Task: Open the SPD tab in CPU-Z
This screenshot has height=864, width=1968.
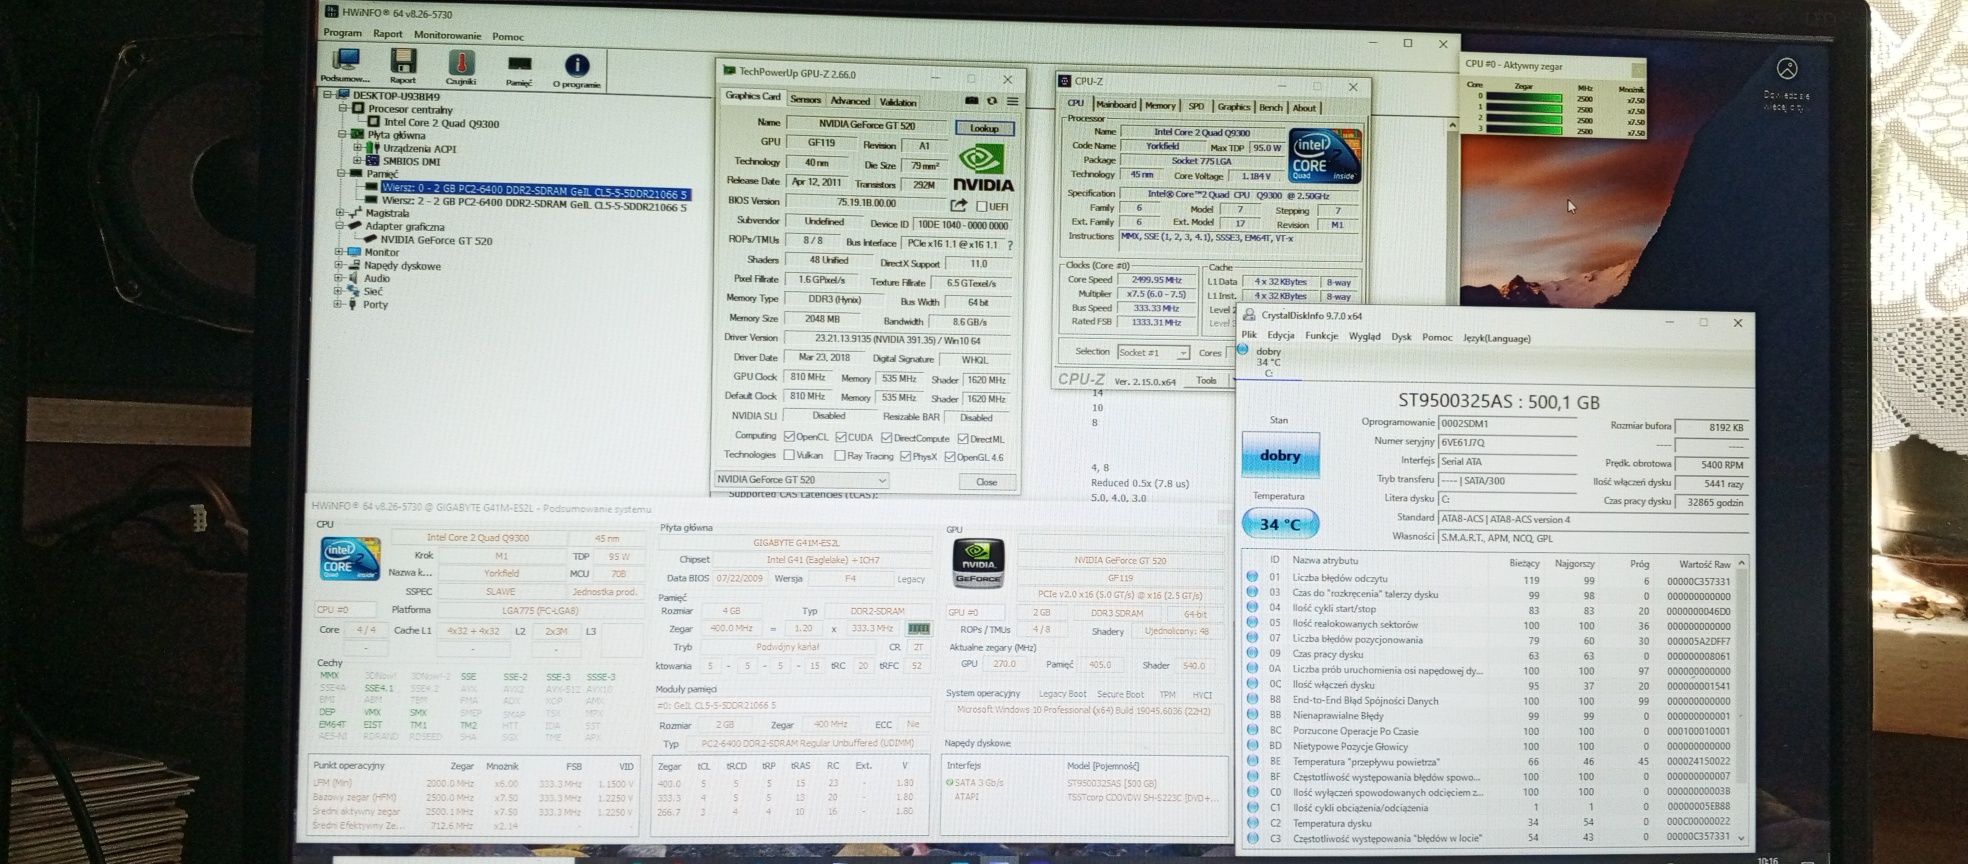Action: (x=1196, y=106)
